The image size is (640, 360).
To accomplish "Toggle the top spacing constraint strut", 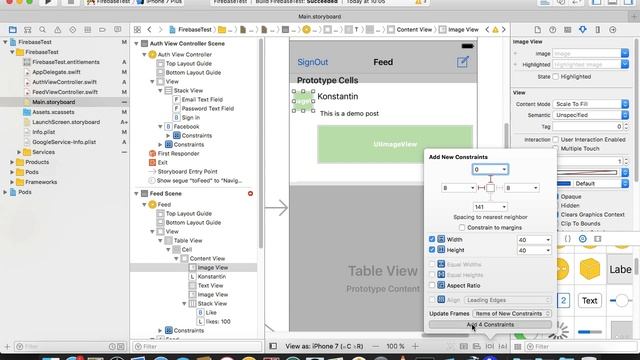I will (490, 179).
